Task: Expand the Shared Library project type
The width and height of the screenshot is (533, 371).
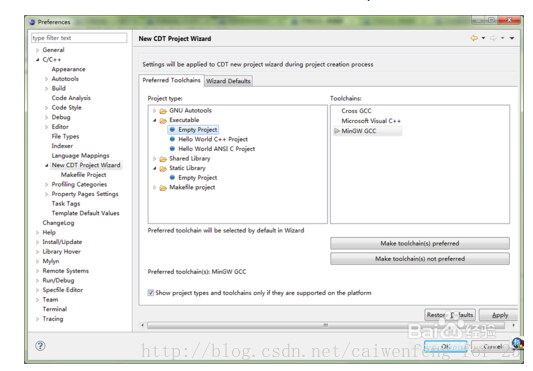Action: coord(155,159)
